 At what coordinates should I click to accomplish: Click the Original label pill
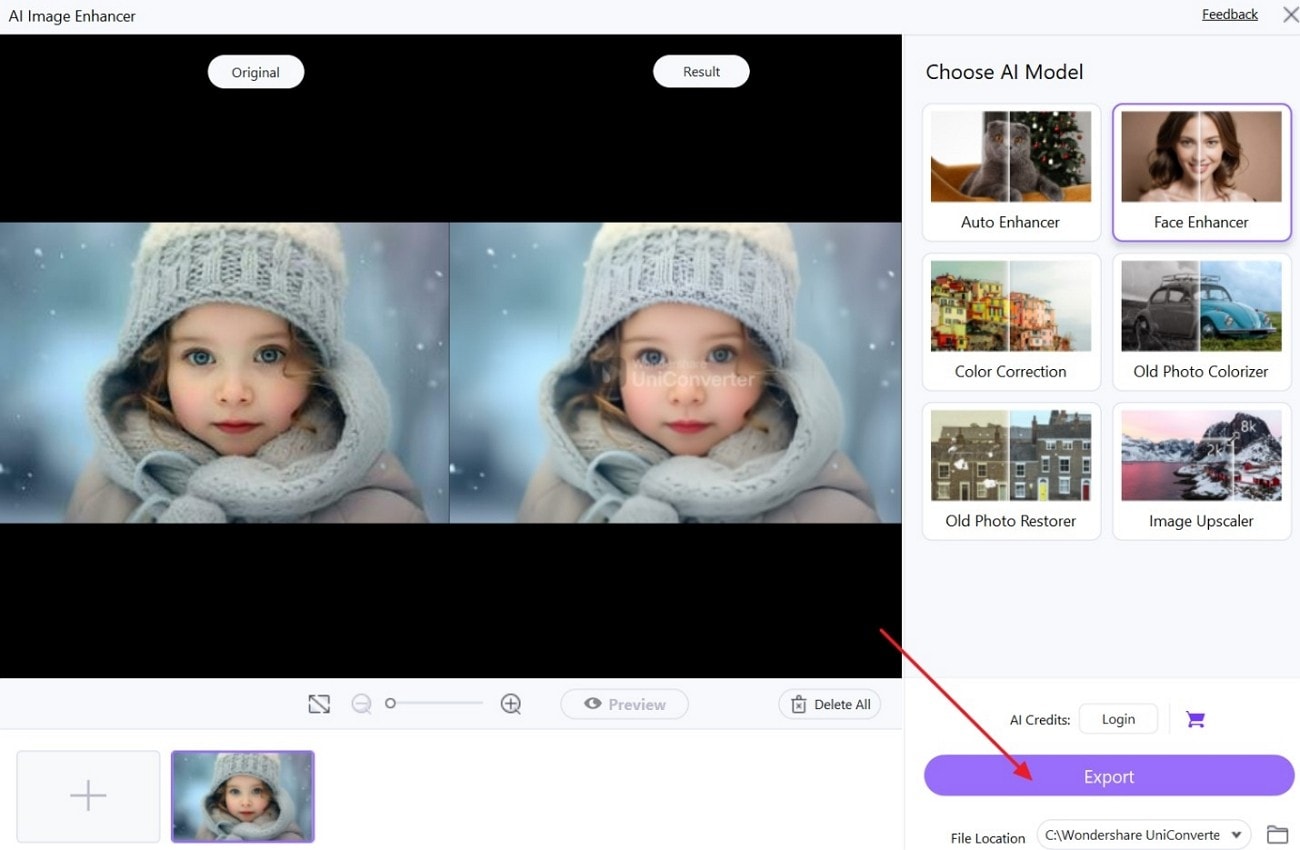coord(256,72)
